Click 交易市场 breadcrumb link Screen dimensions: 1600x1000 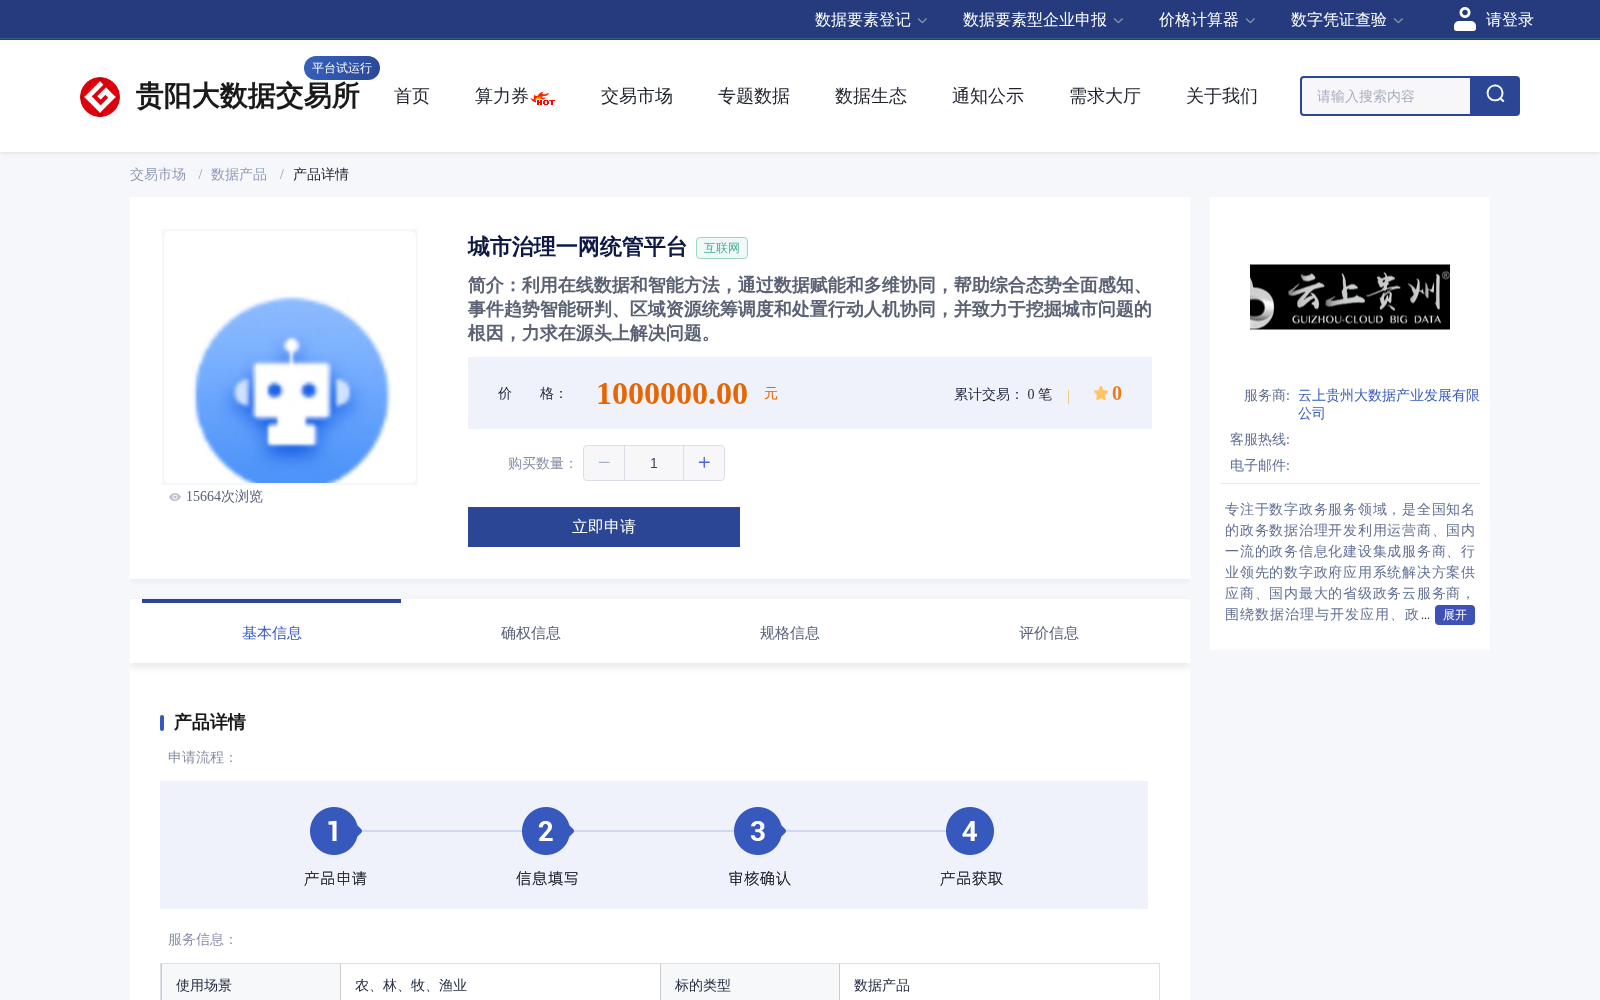tap(158, 174)
